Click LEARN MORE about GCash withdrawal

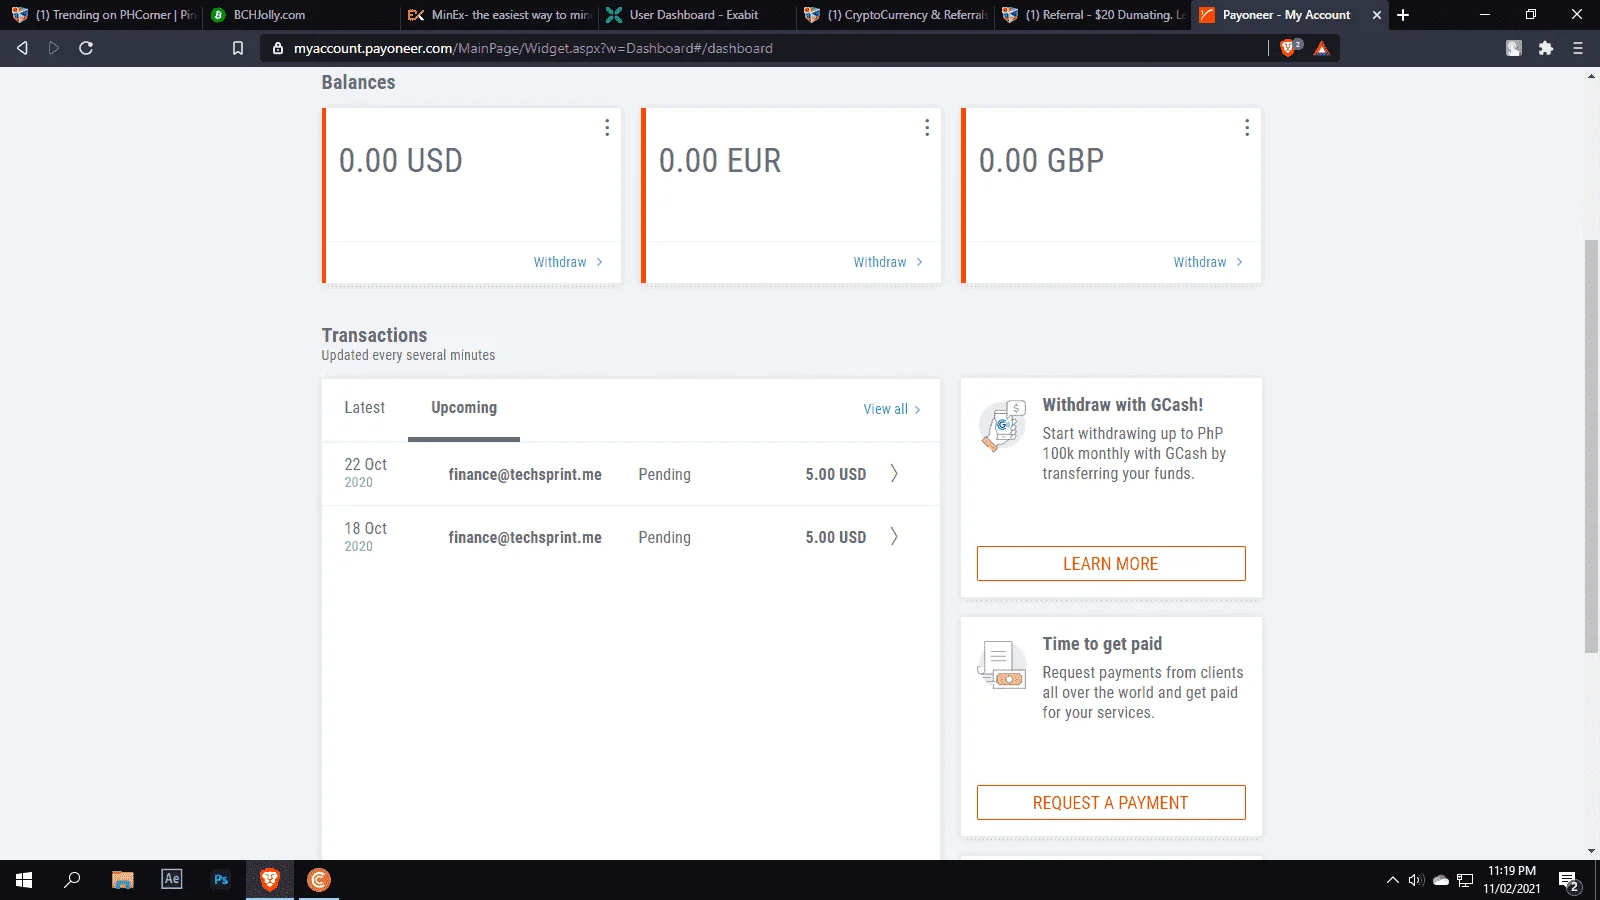[x=1111, y=564]
